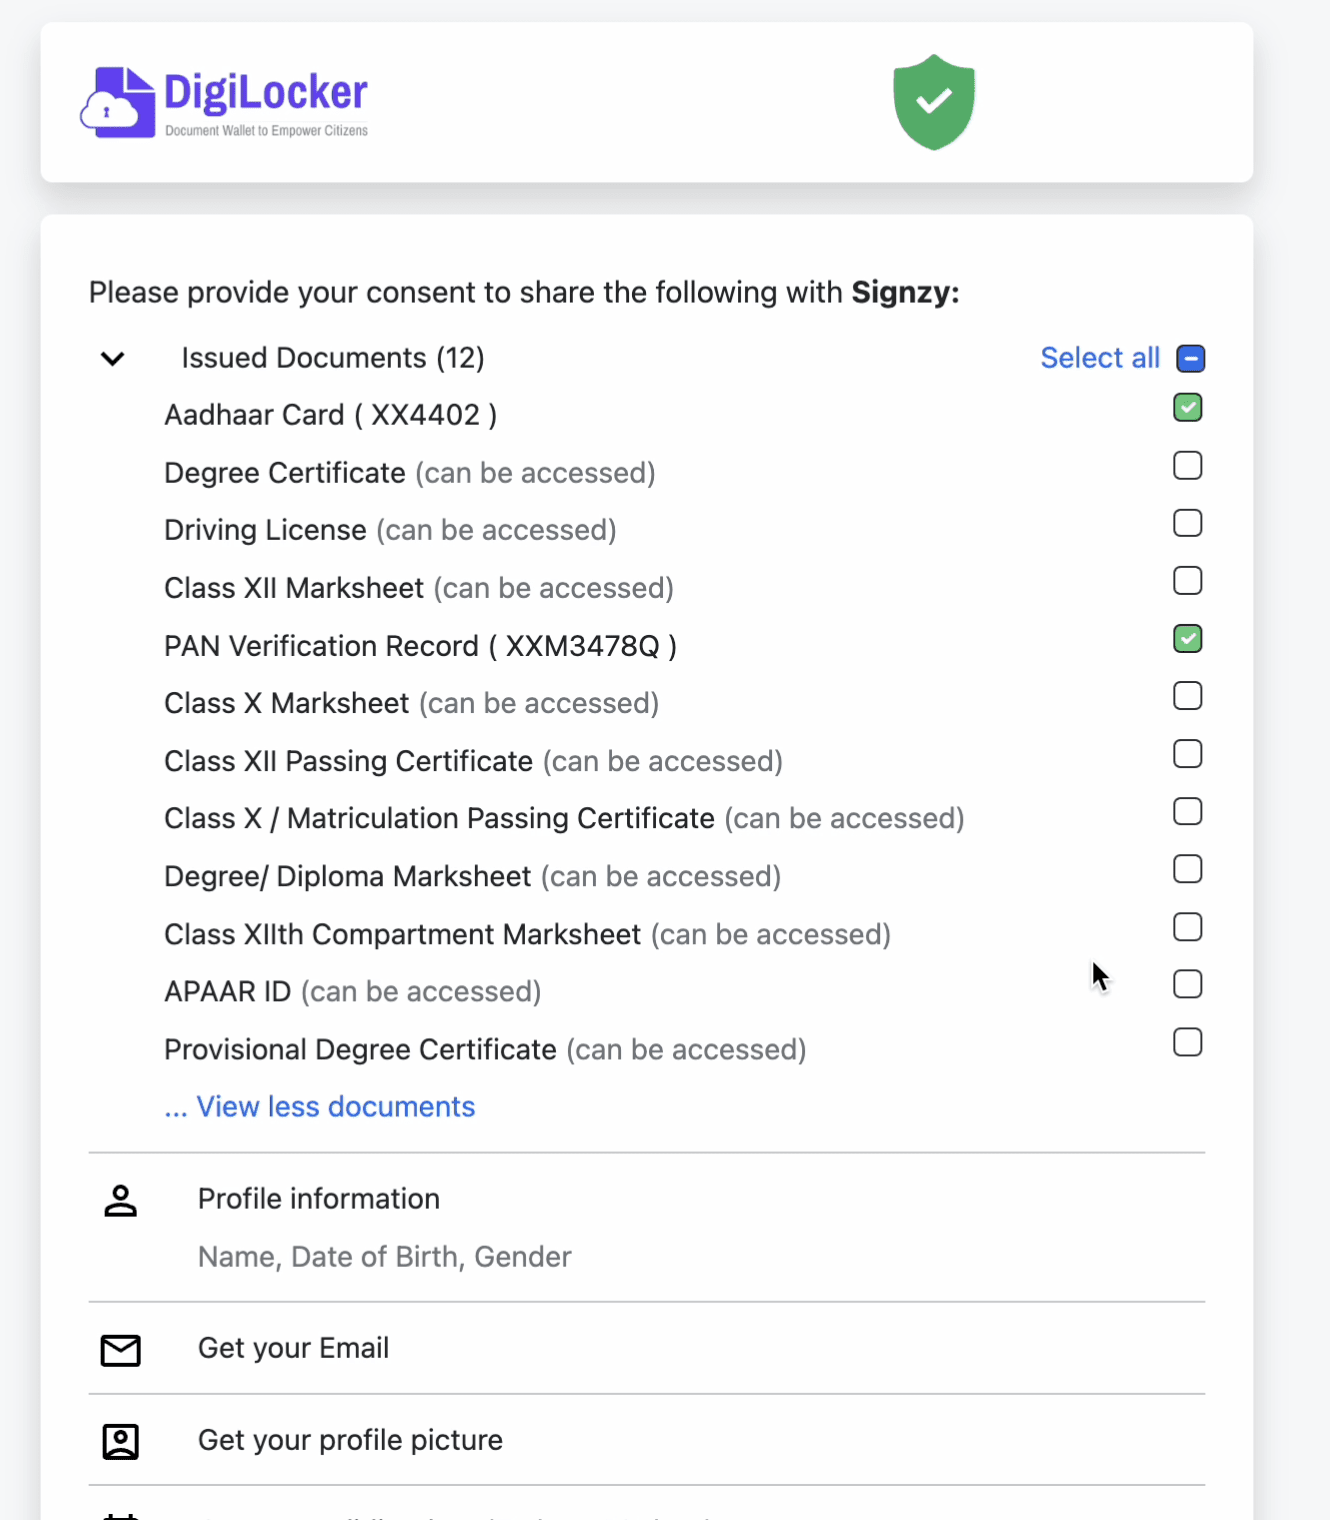The height and width of the screenshot is (1520, 1330).
Task: Click the Get your Email row
Action: [293, 1348]
